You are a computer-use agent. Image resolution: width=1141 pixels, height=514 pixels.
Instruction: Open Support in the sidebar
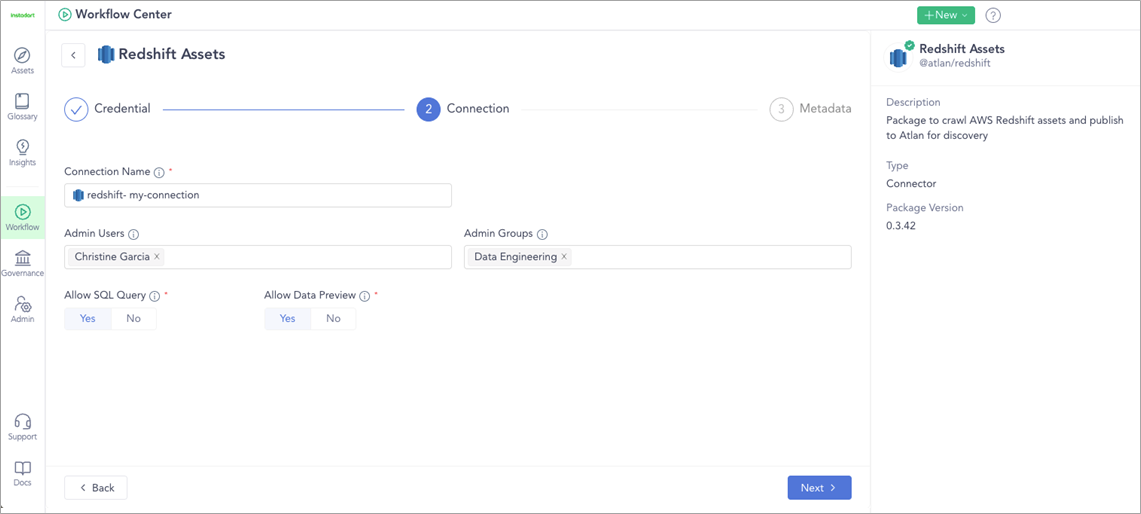(x=23, y=427)
